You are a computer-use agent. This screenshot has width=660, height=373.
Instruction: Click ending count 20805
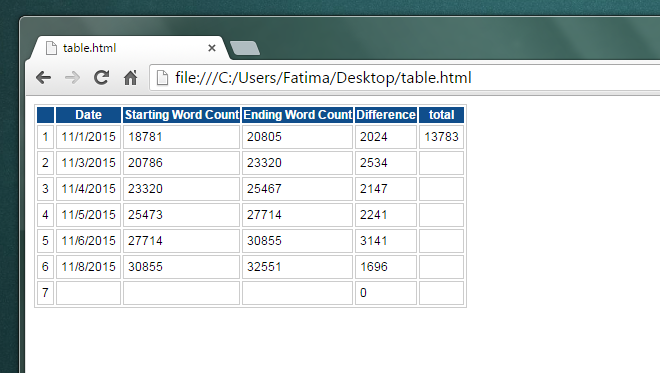[297, 137]
